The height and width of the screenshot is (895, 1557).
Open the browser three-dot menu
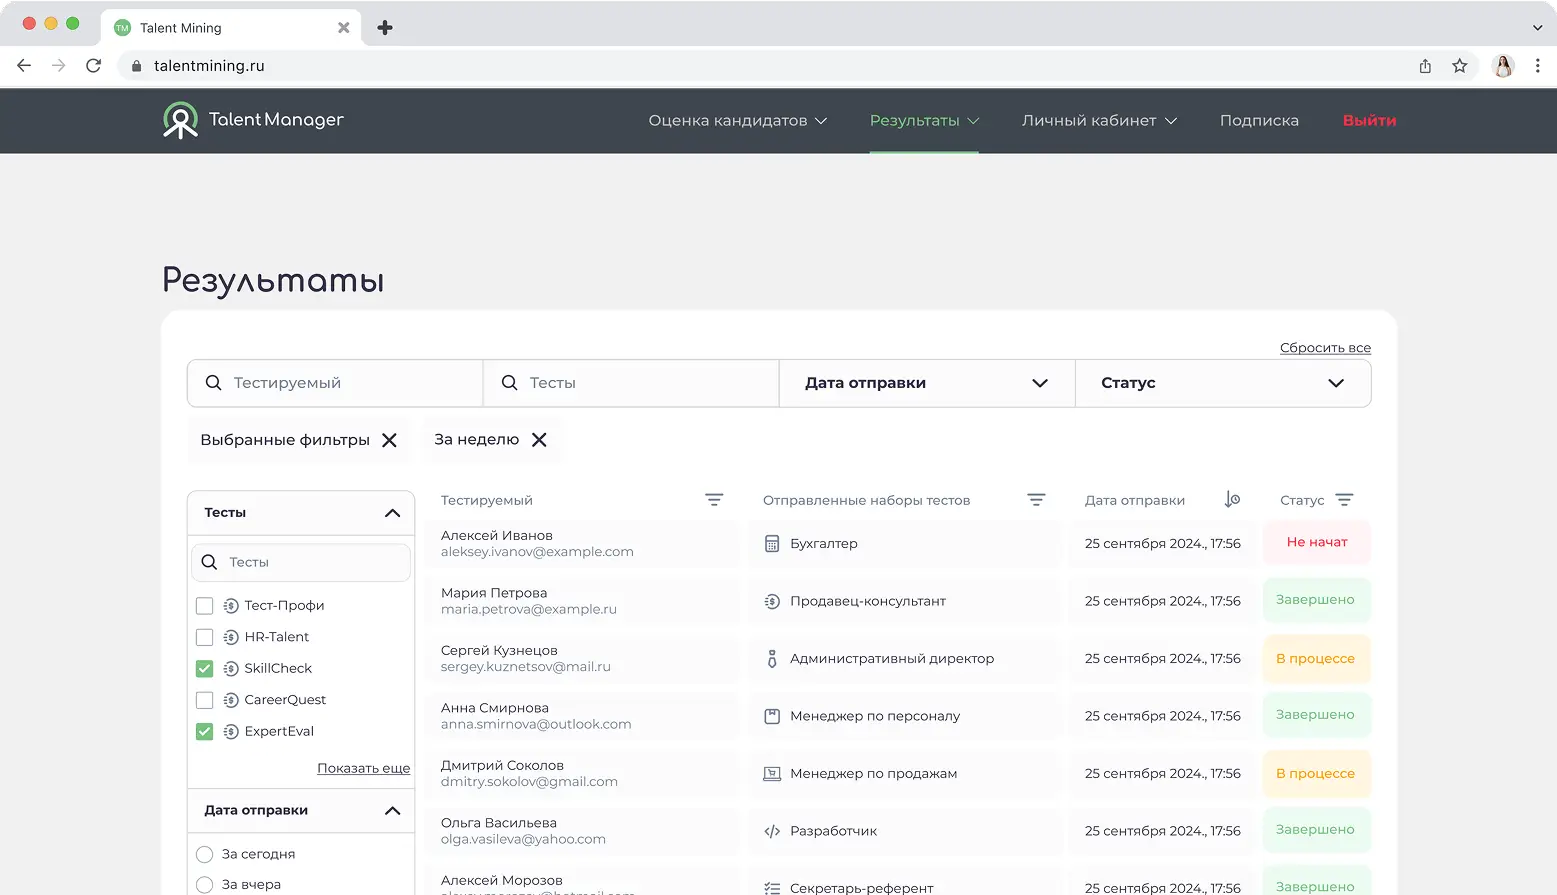pos(1538,66)
